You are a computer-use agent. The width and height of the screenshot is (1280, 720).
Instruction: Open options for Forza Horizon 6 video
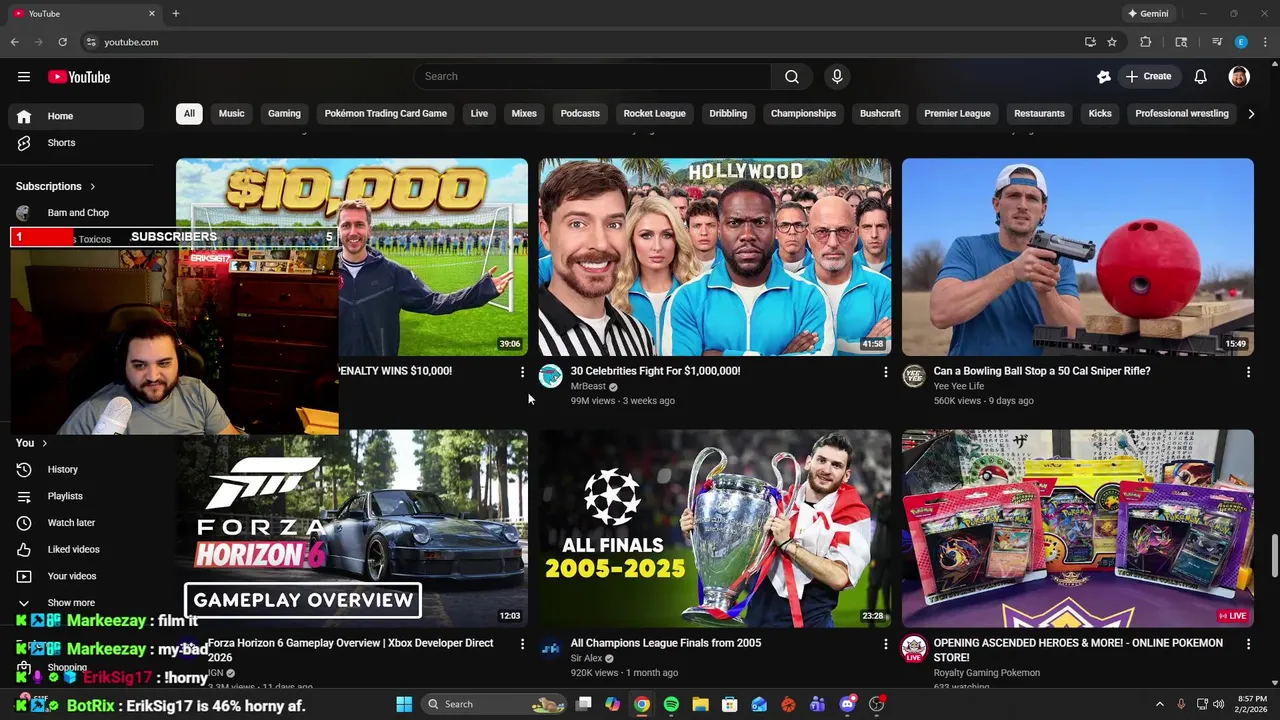(522, 644)
